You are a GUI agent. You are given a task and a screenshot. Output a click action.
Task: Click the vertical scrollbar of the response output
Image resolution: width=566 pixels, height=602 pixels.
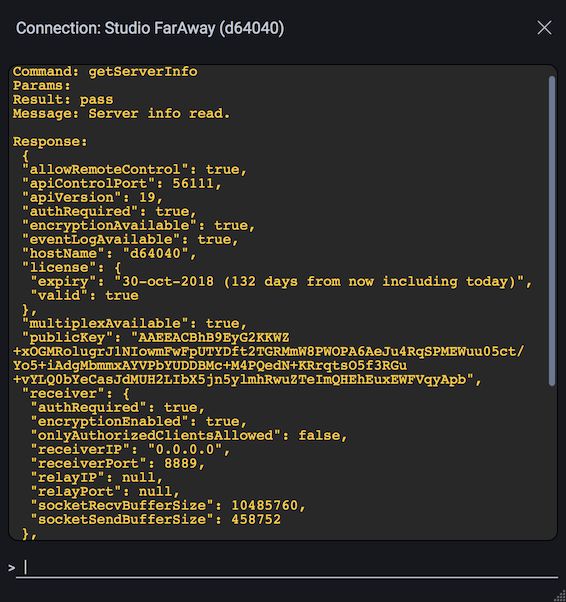coord(552,231)
